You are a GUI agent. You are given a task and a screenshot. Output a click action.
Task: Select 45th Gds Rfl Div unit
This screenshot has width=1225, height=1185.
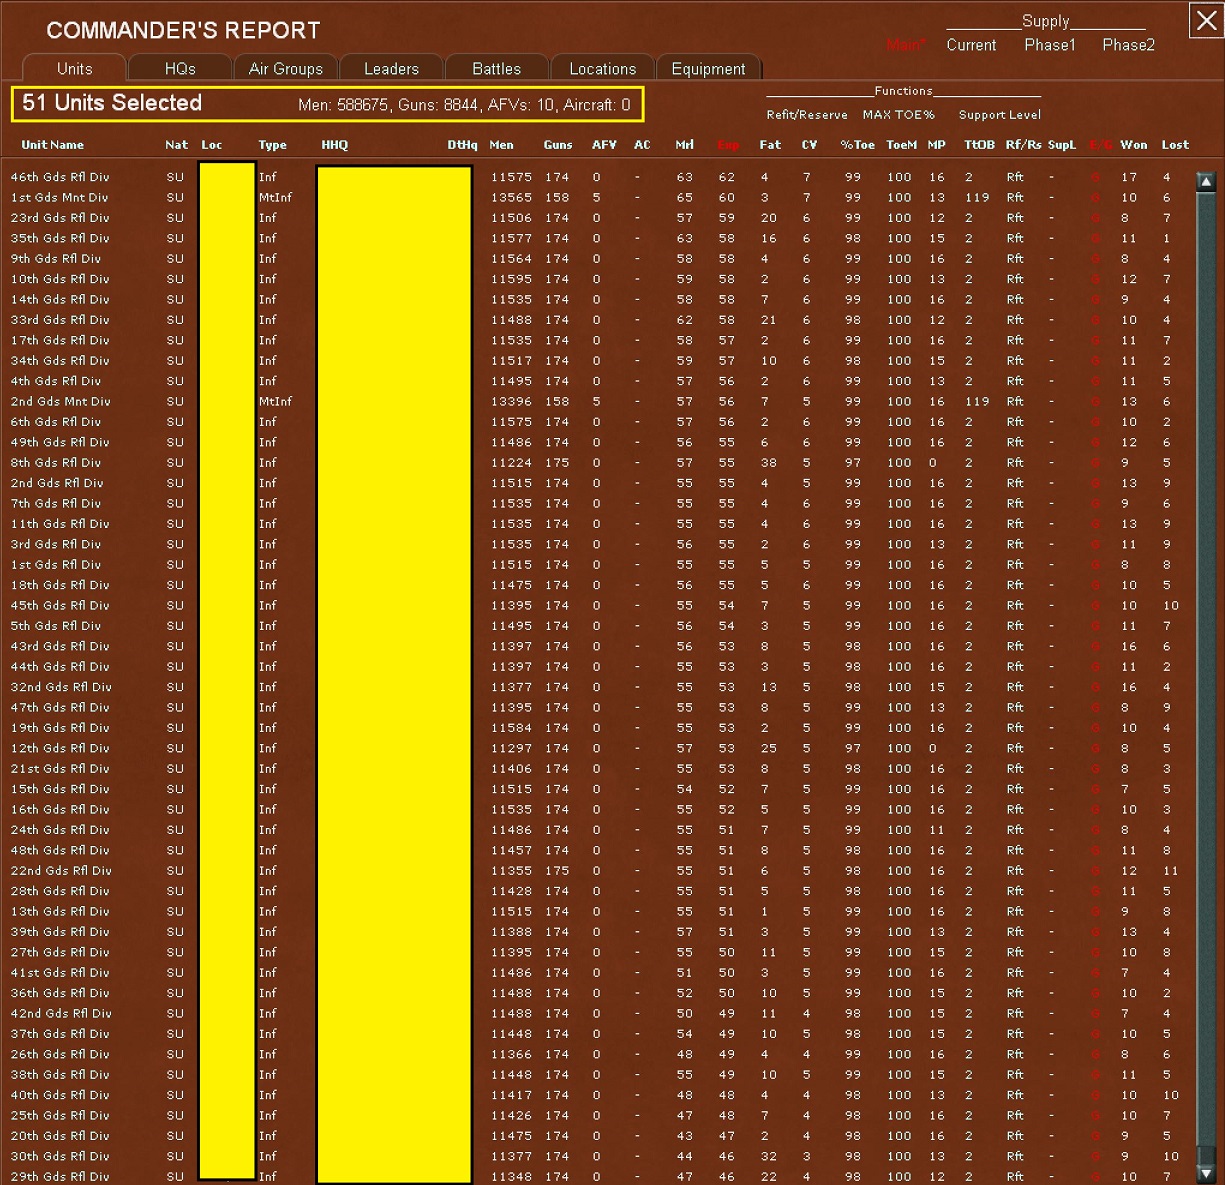[60, 605]
